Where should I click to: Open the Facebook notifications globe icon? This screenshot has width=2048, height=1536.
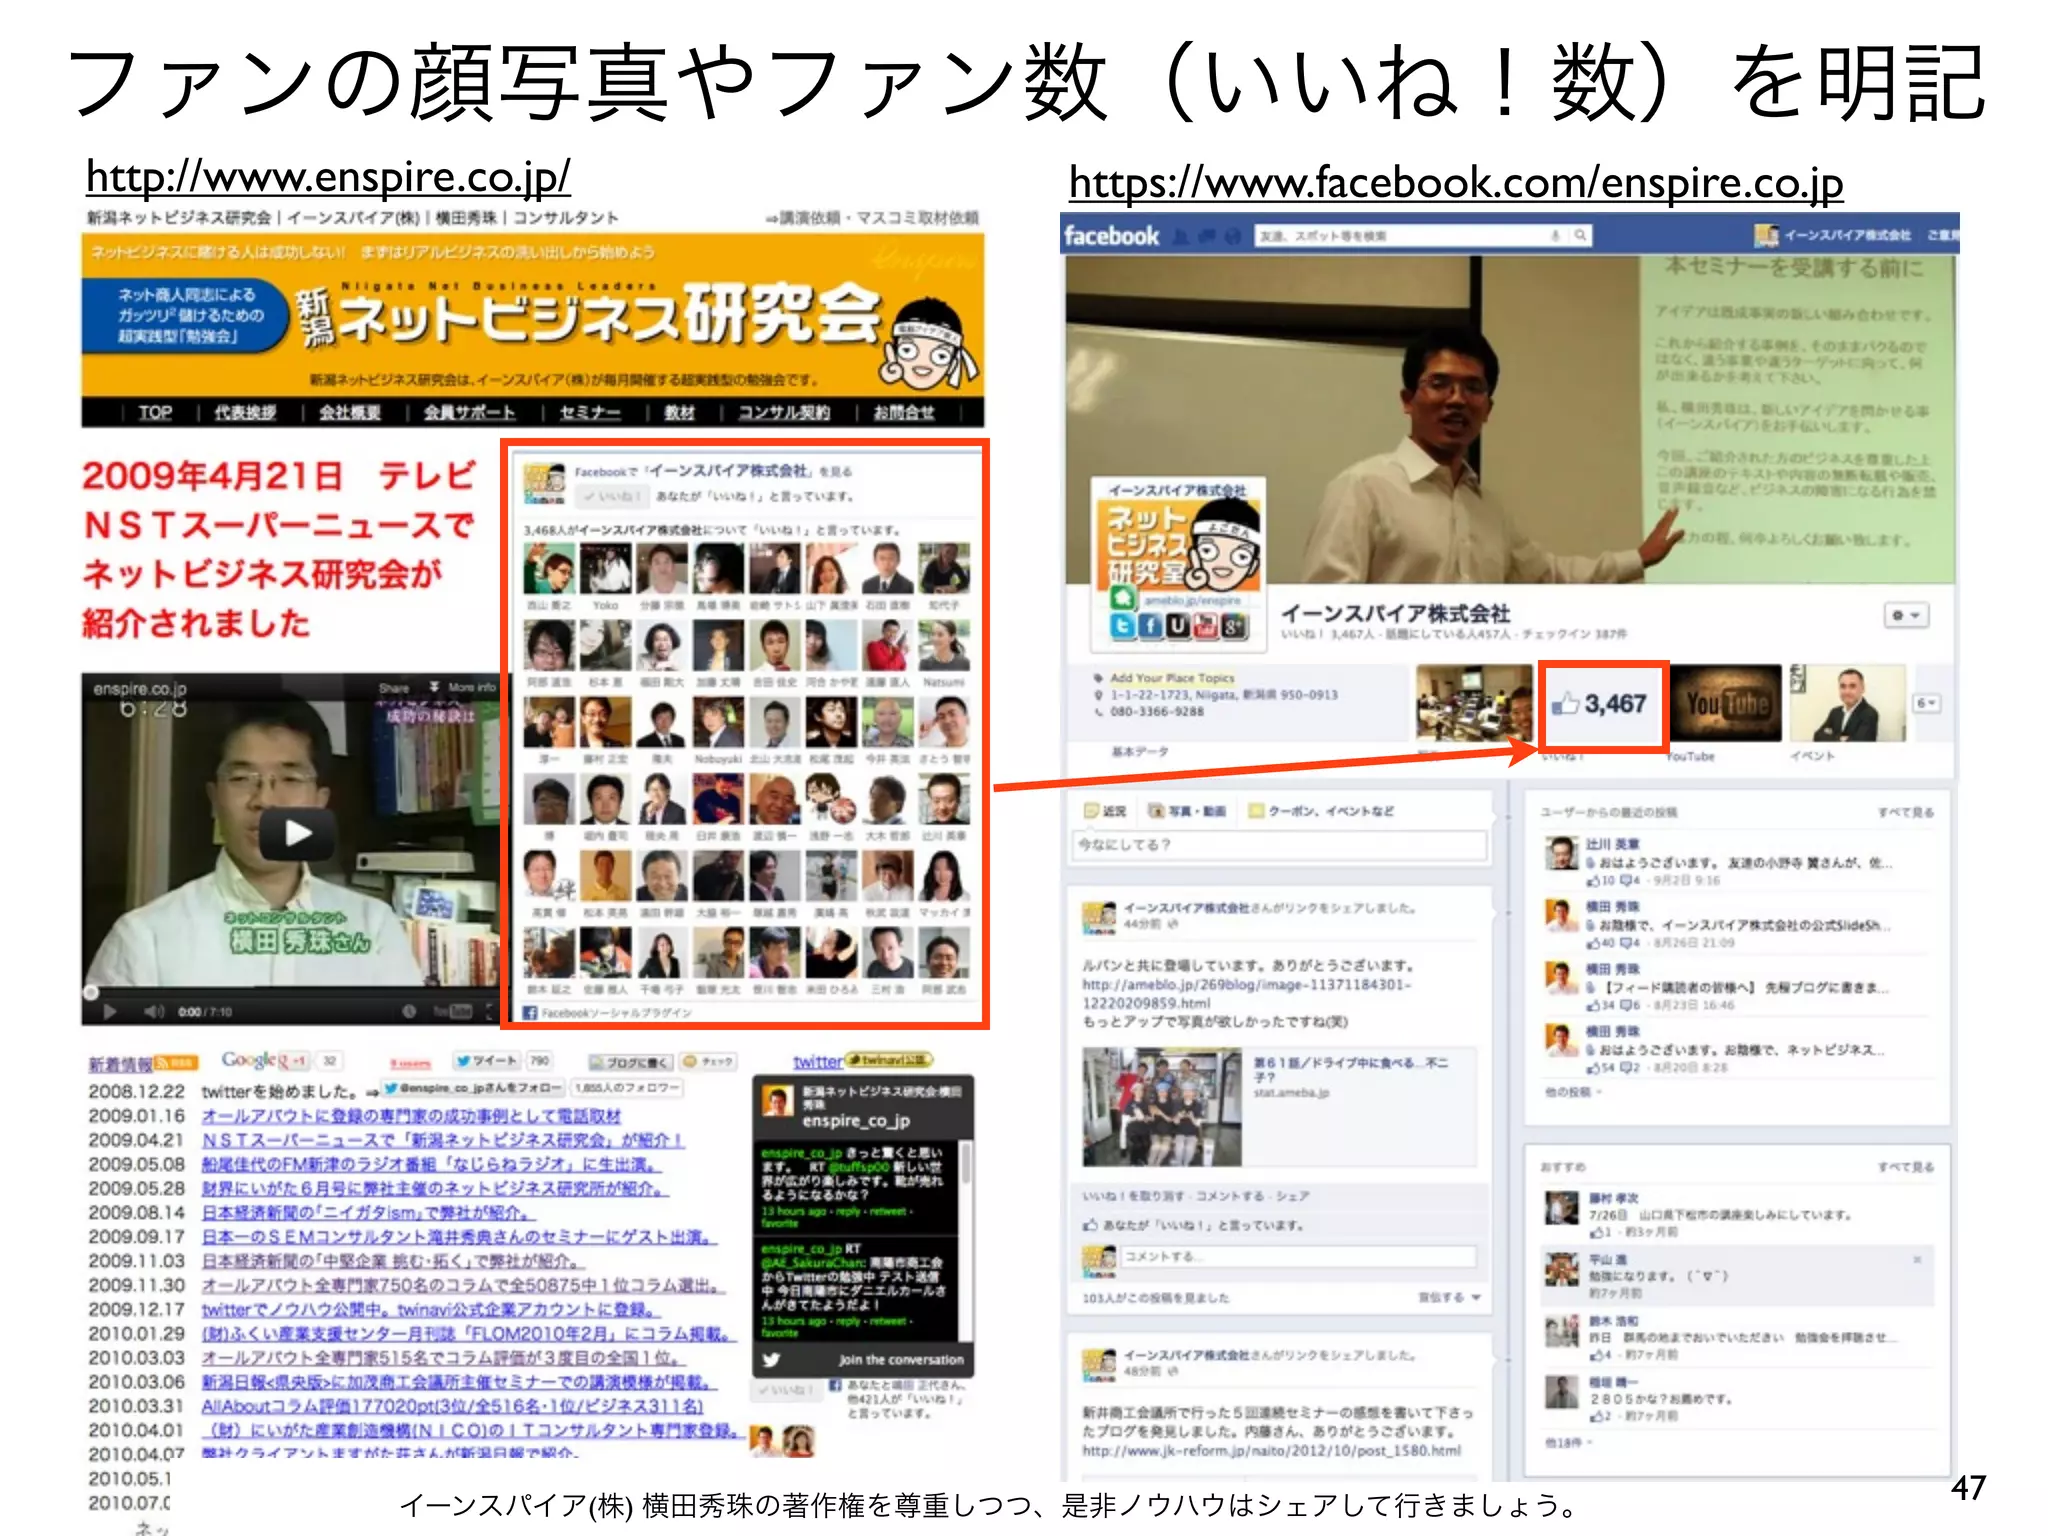pyautogui.click(x=1234, y=237)
